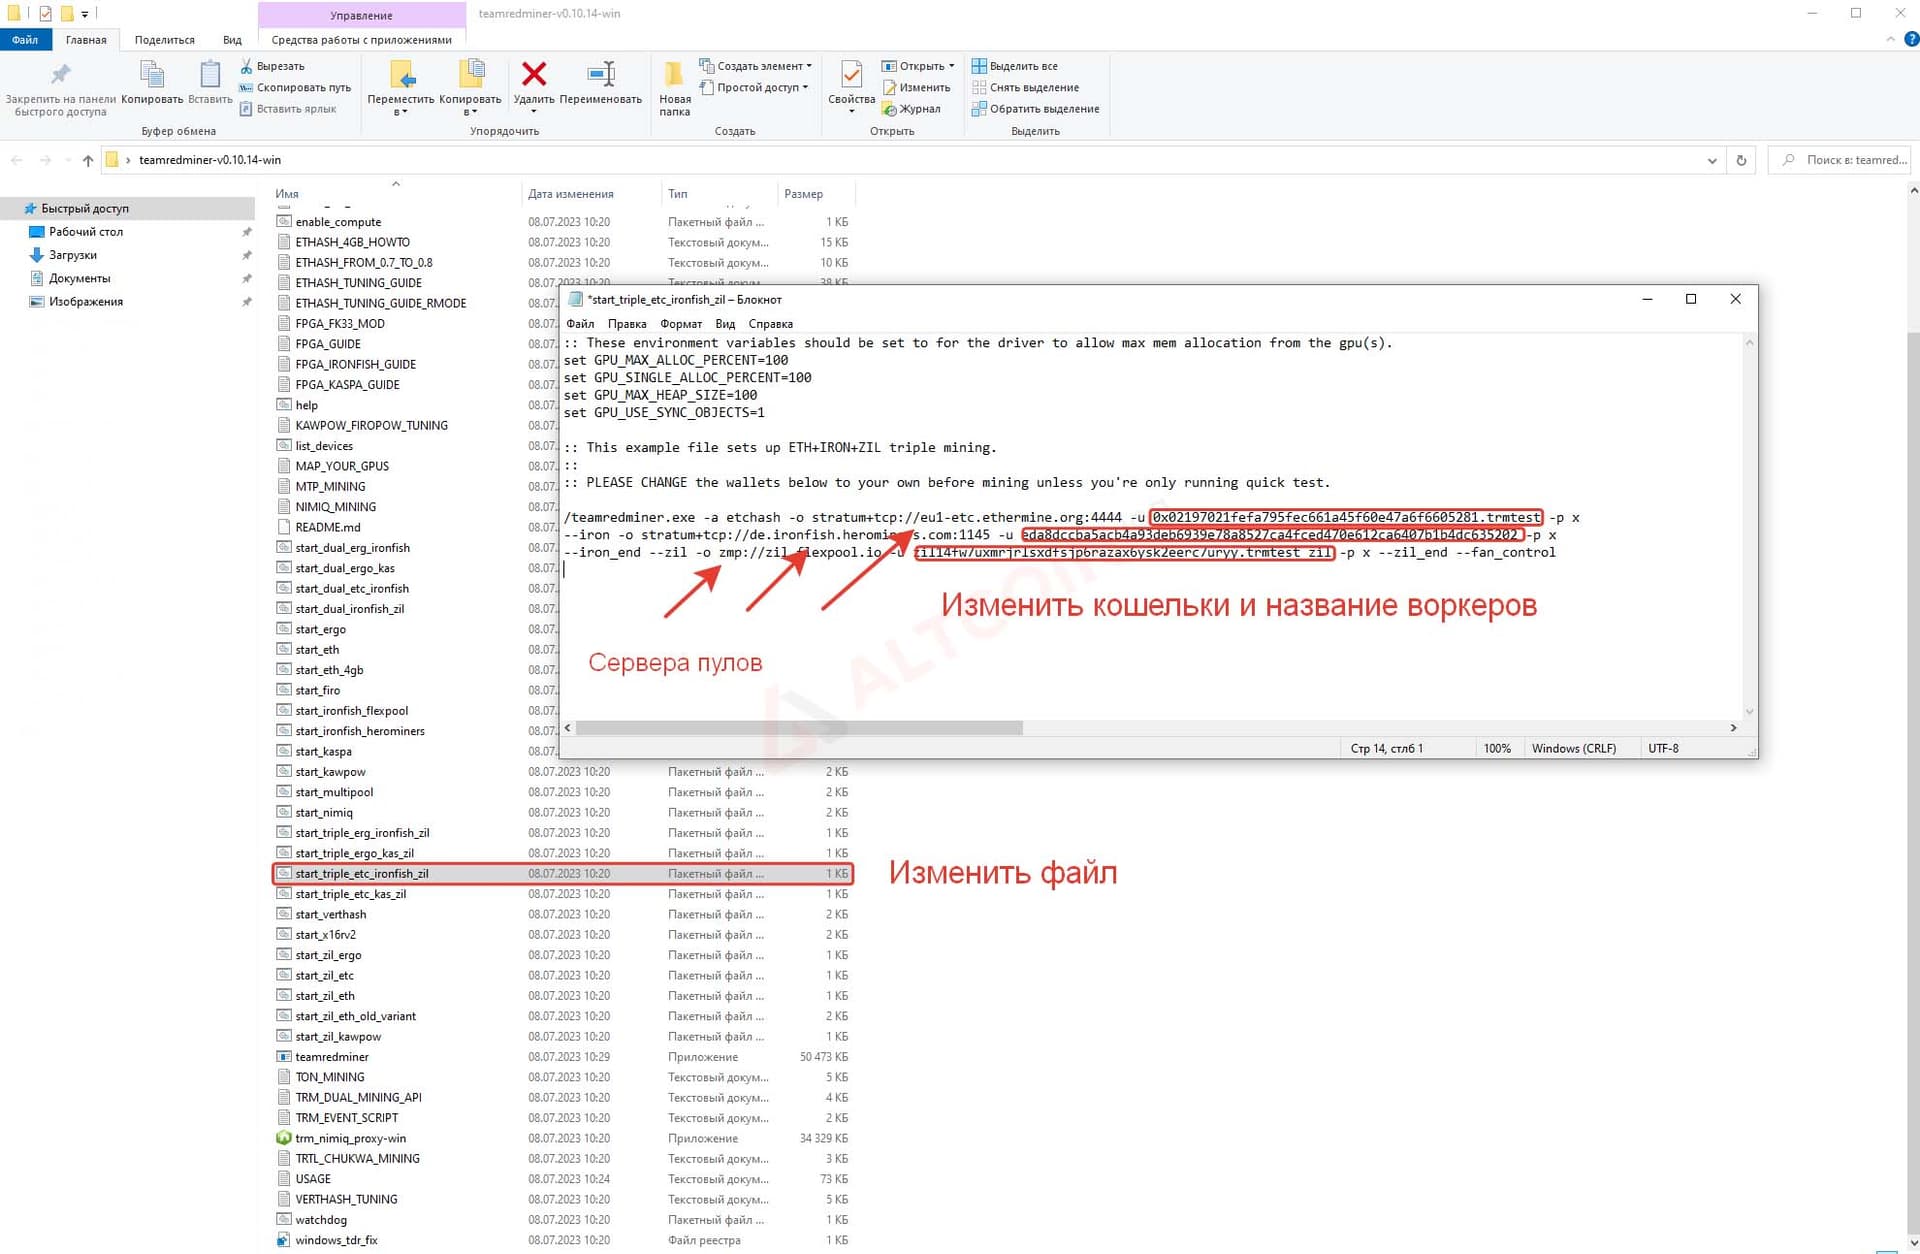Click Изменить edit button in ribbon
The width and height of the screenshot is (1920, 1254).
click(x=916, y=87)
